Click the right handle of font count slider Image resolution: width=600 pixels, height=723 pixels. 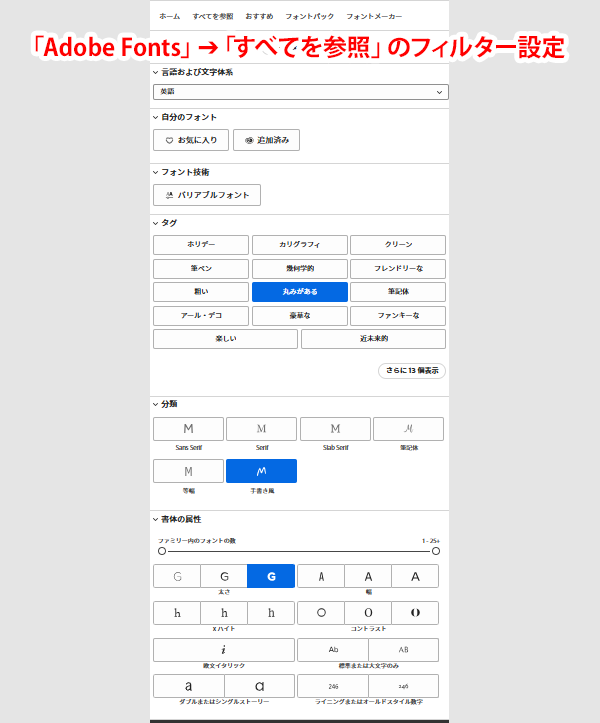(x=436, y=551)
